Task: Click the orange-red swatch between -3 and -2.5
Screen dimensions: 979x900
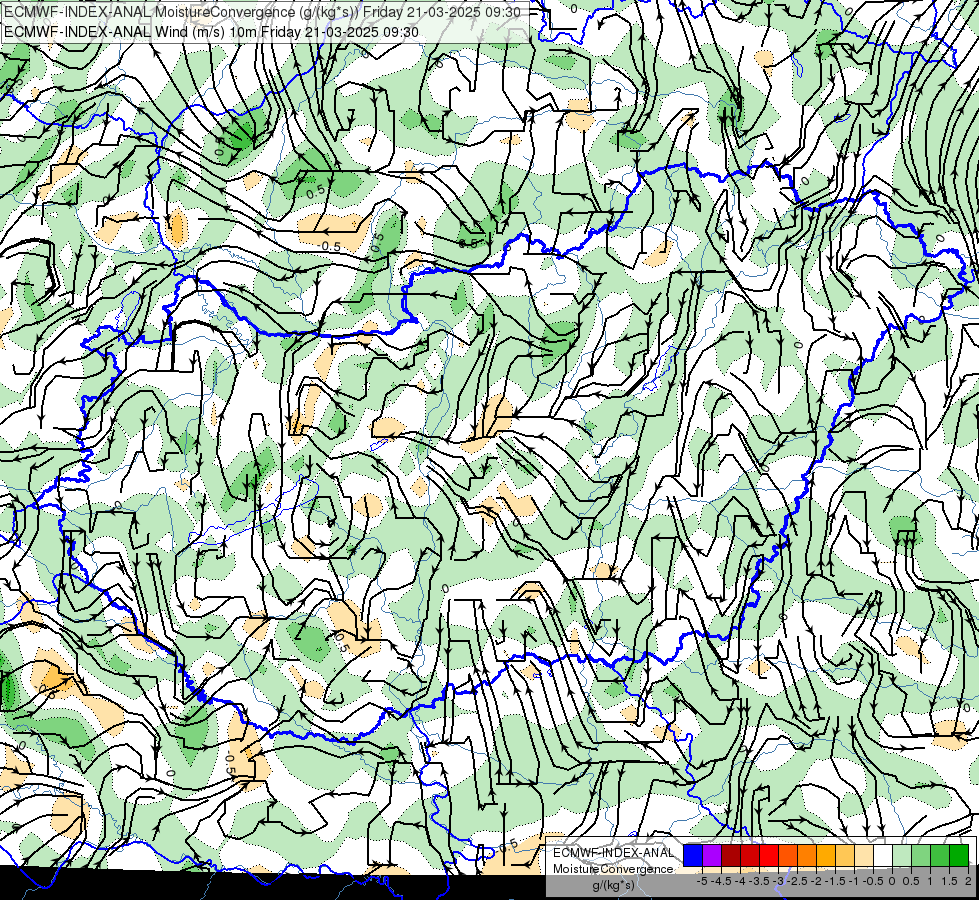Action: point(788,856)
